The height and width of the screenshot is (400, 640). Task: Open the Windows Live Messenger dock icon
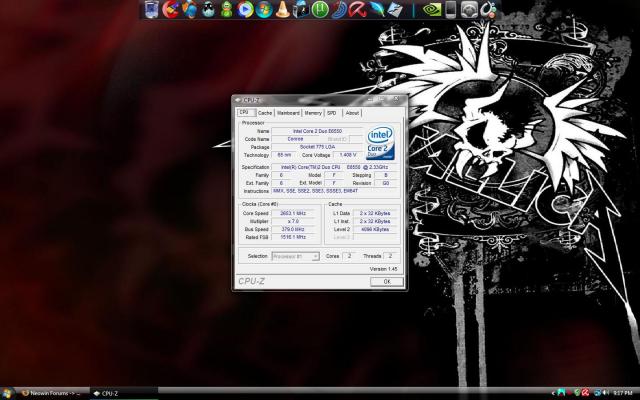pyautogui.click(x=189, y=9)
